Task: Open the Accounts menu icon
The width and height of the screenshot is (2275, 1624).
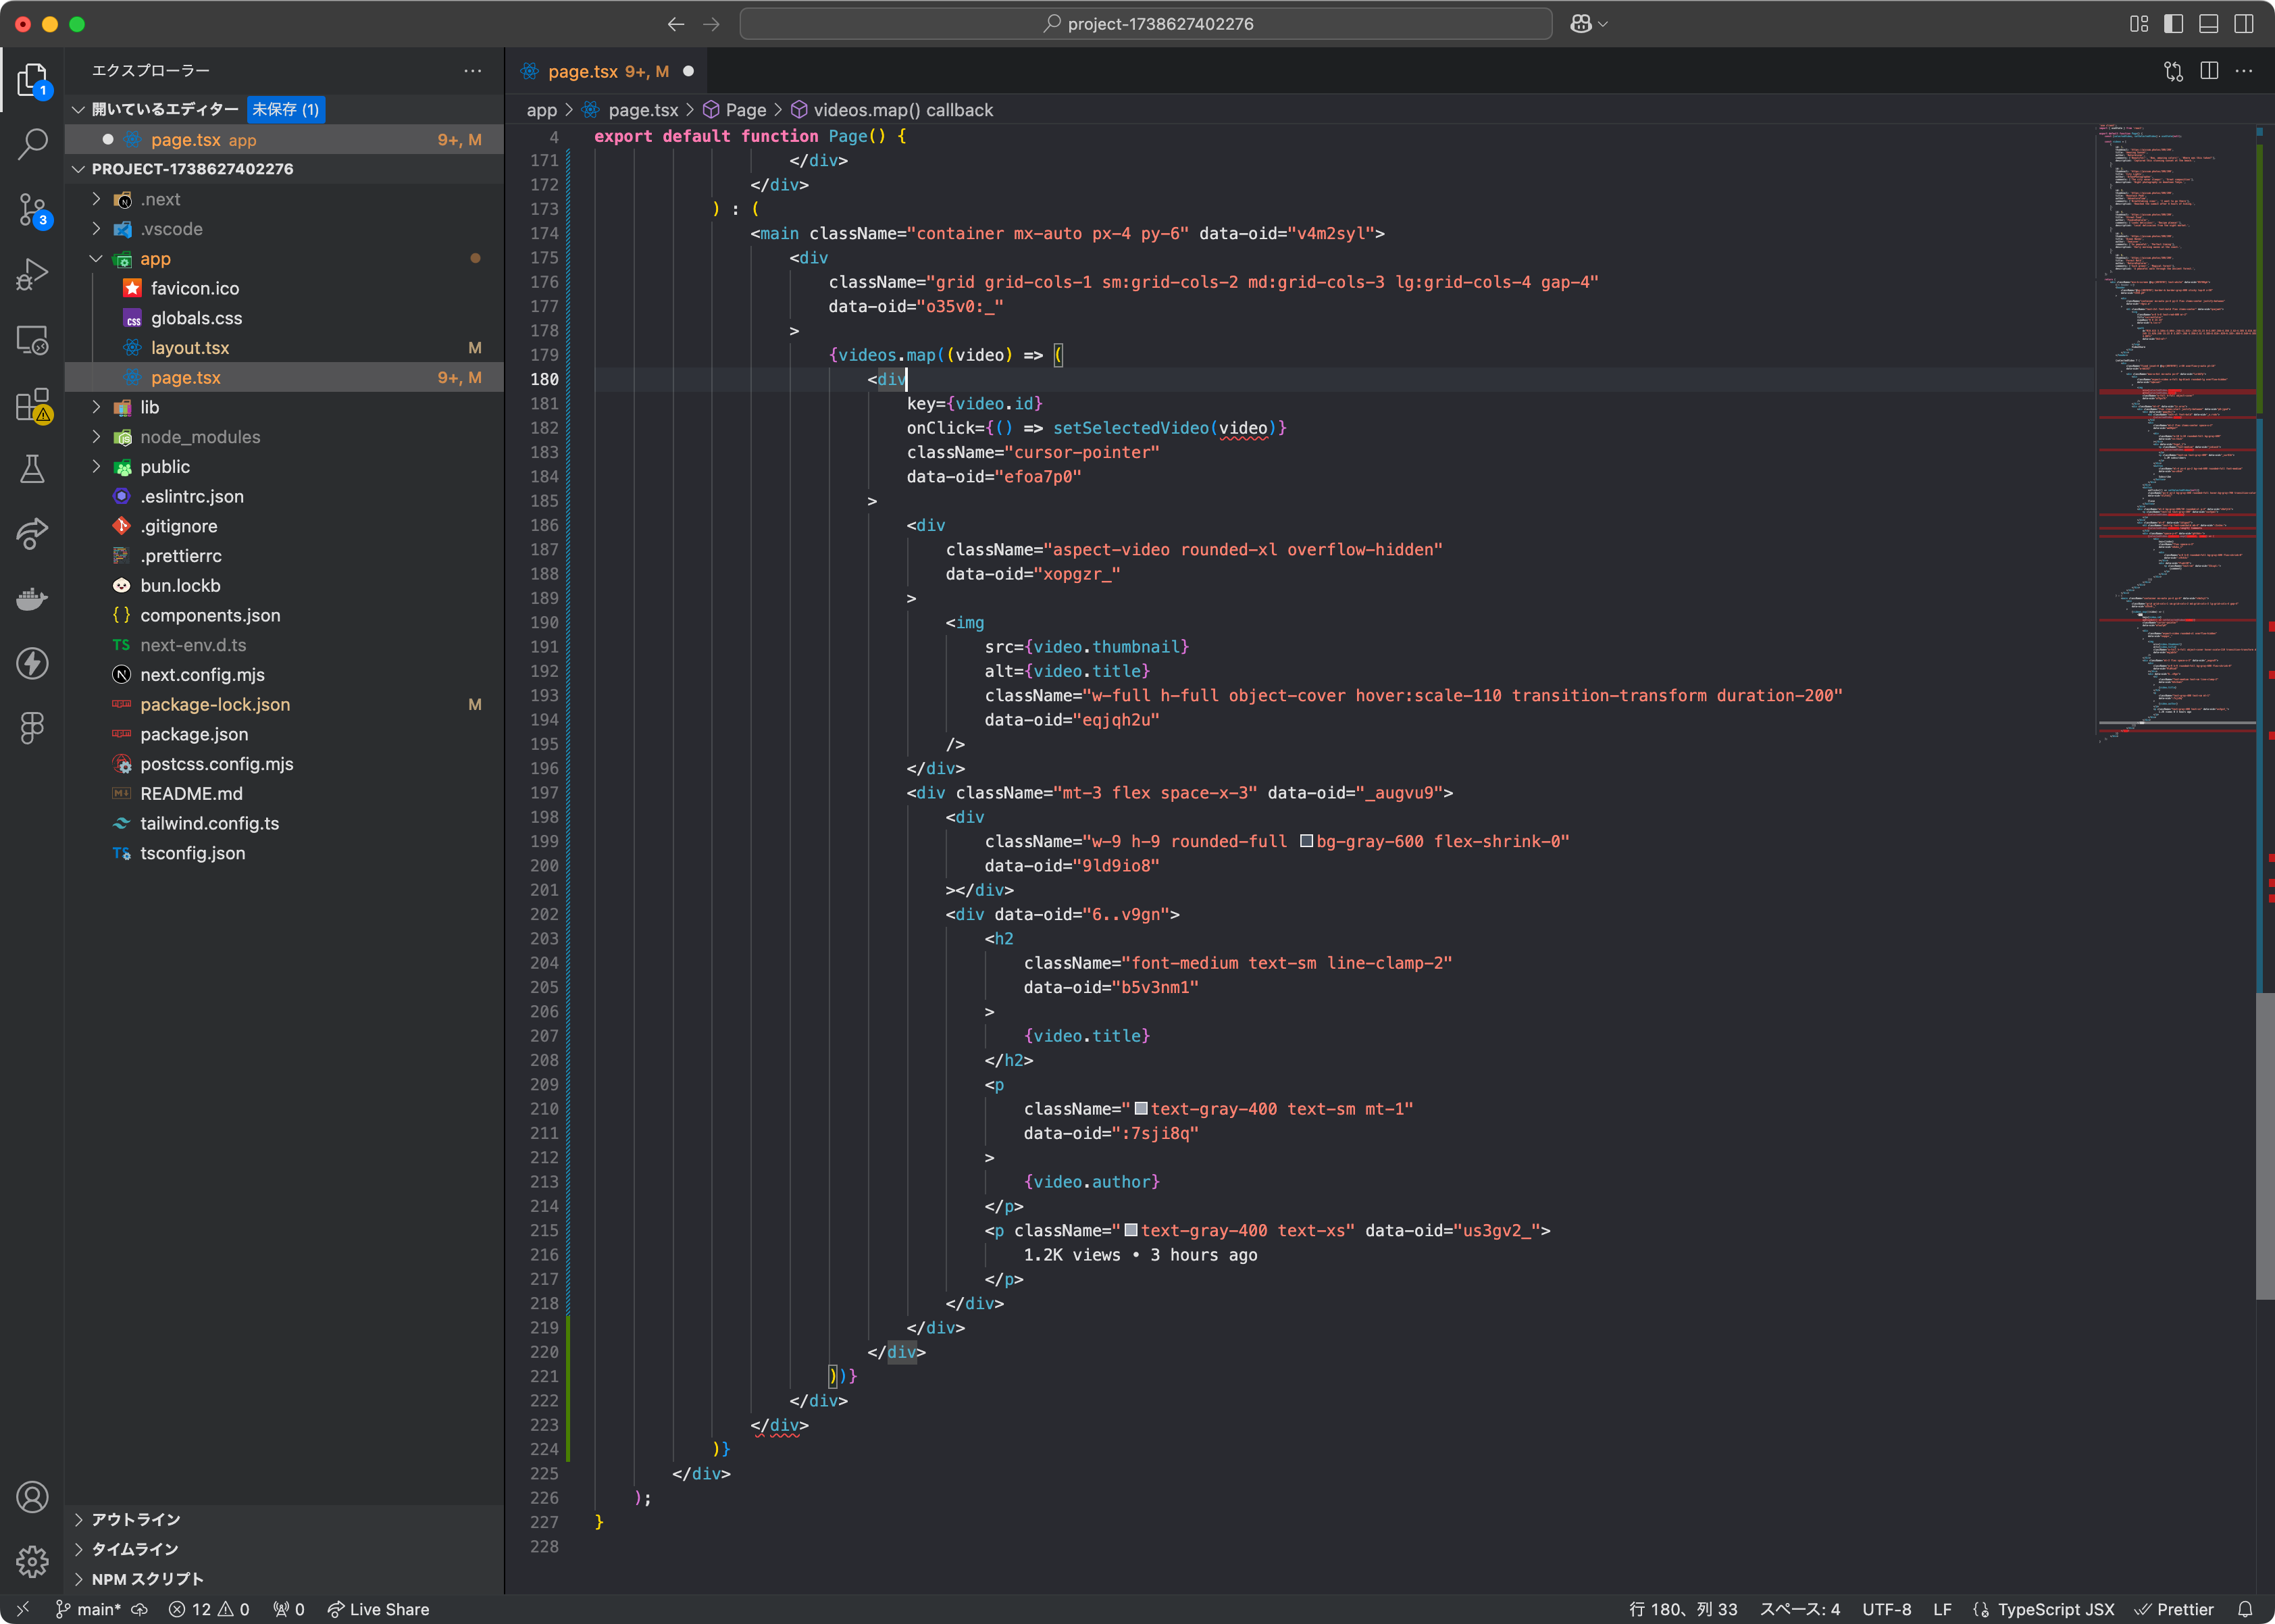Action: click(x=32, y=1497)
